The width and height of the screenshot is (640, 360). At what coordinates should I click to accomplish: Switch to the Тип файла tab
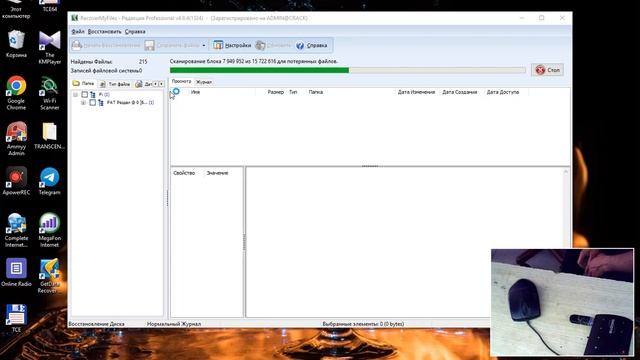(115, 84)
